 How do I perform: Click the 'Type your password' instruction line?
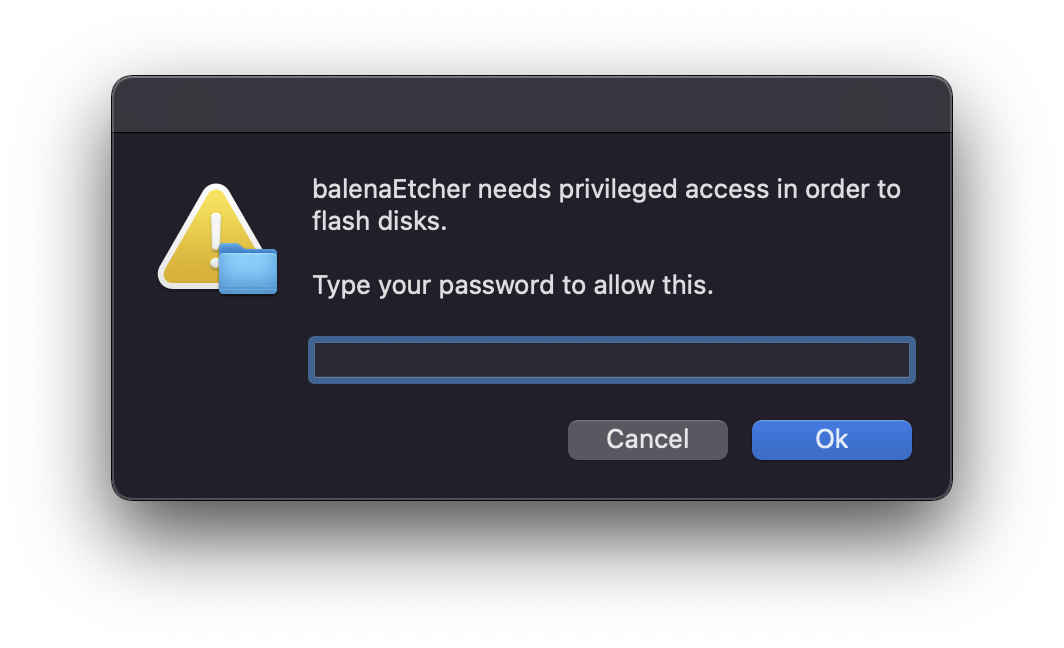(x=513, y=285)
